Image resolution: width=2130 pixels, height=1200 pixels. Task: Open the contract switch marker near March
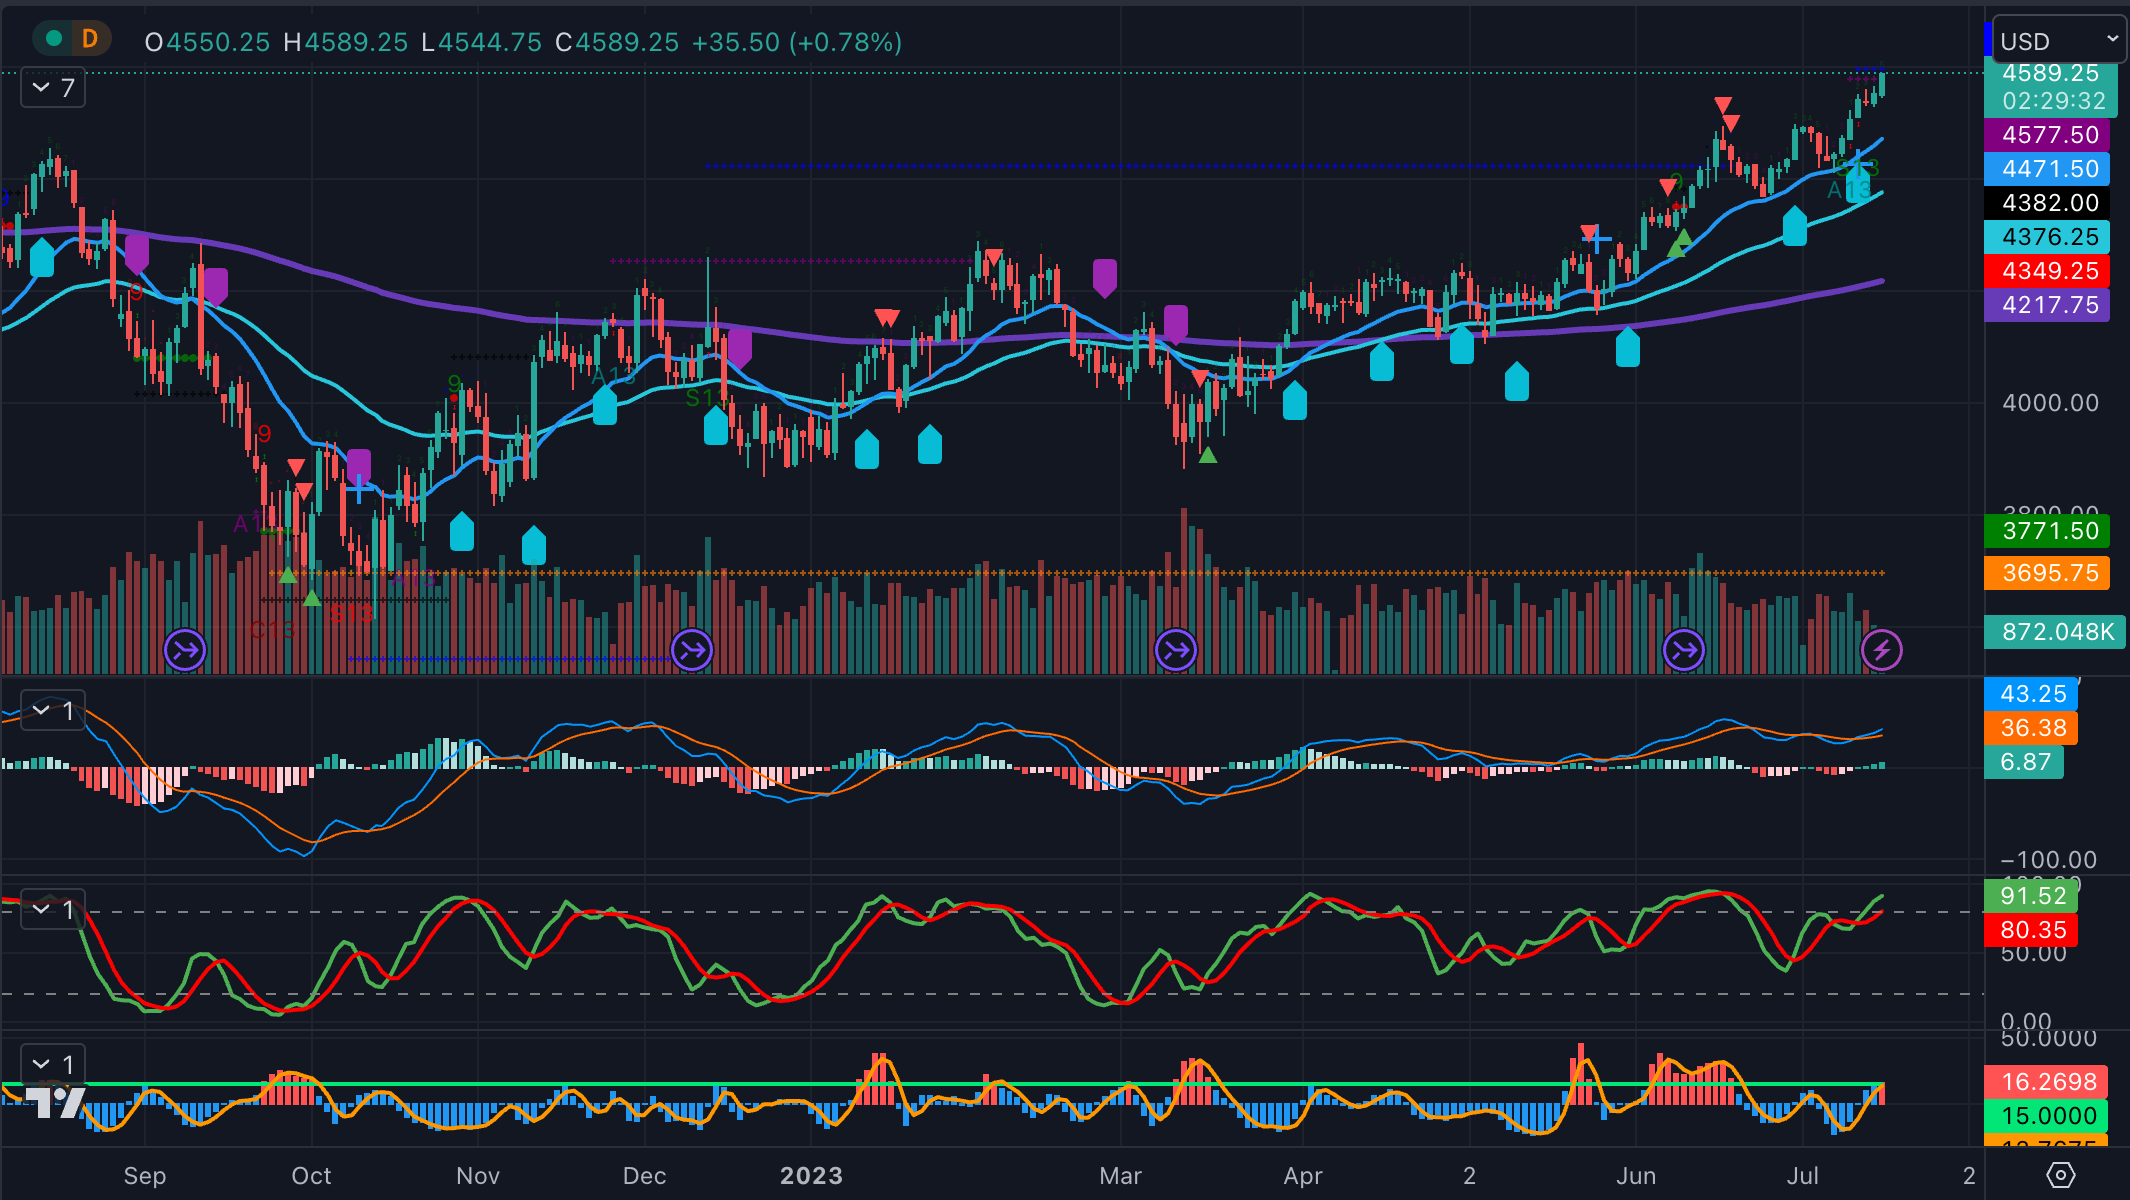tap(1176, 651)
